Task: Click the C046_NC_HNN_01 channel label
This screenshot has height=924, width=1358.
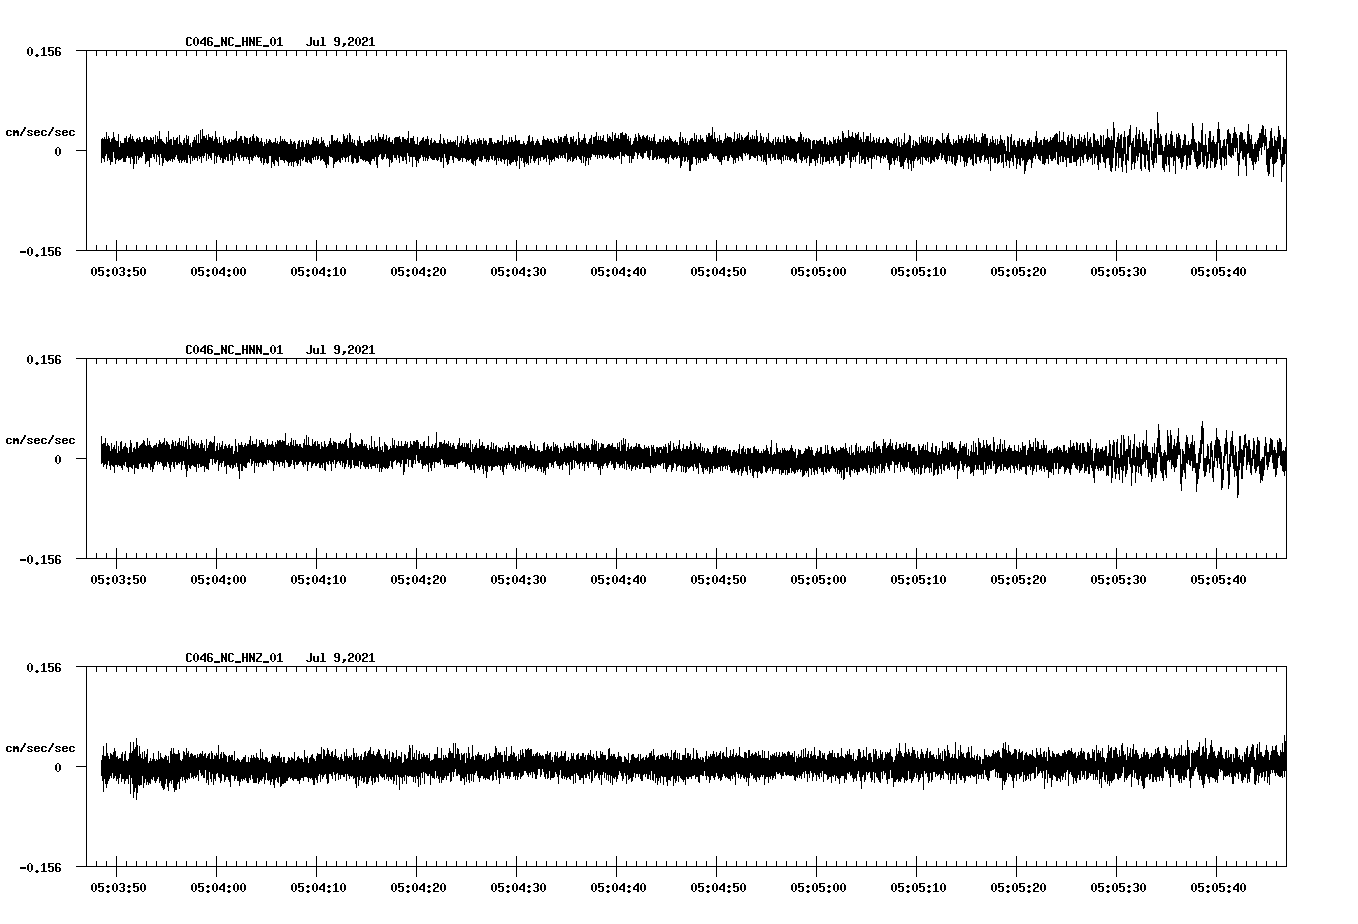Action: [233, 350]
